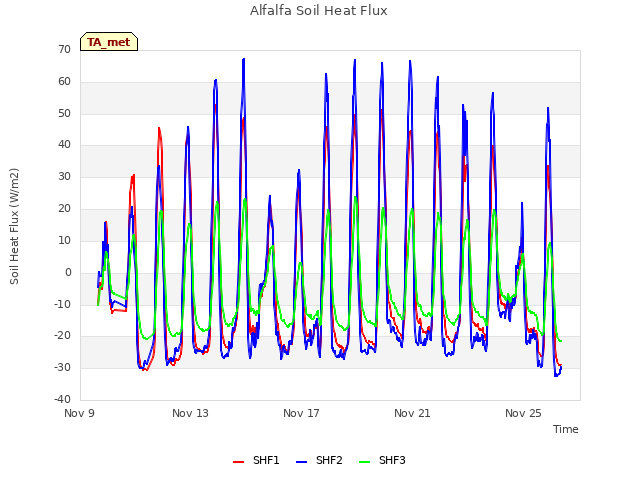This screenshot has width=640, height=480.
Task: Click the 20 y-axis tick label
Action: pos(64,209)
